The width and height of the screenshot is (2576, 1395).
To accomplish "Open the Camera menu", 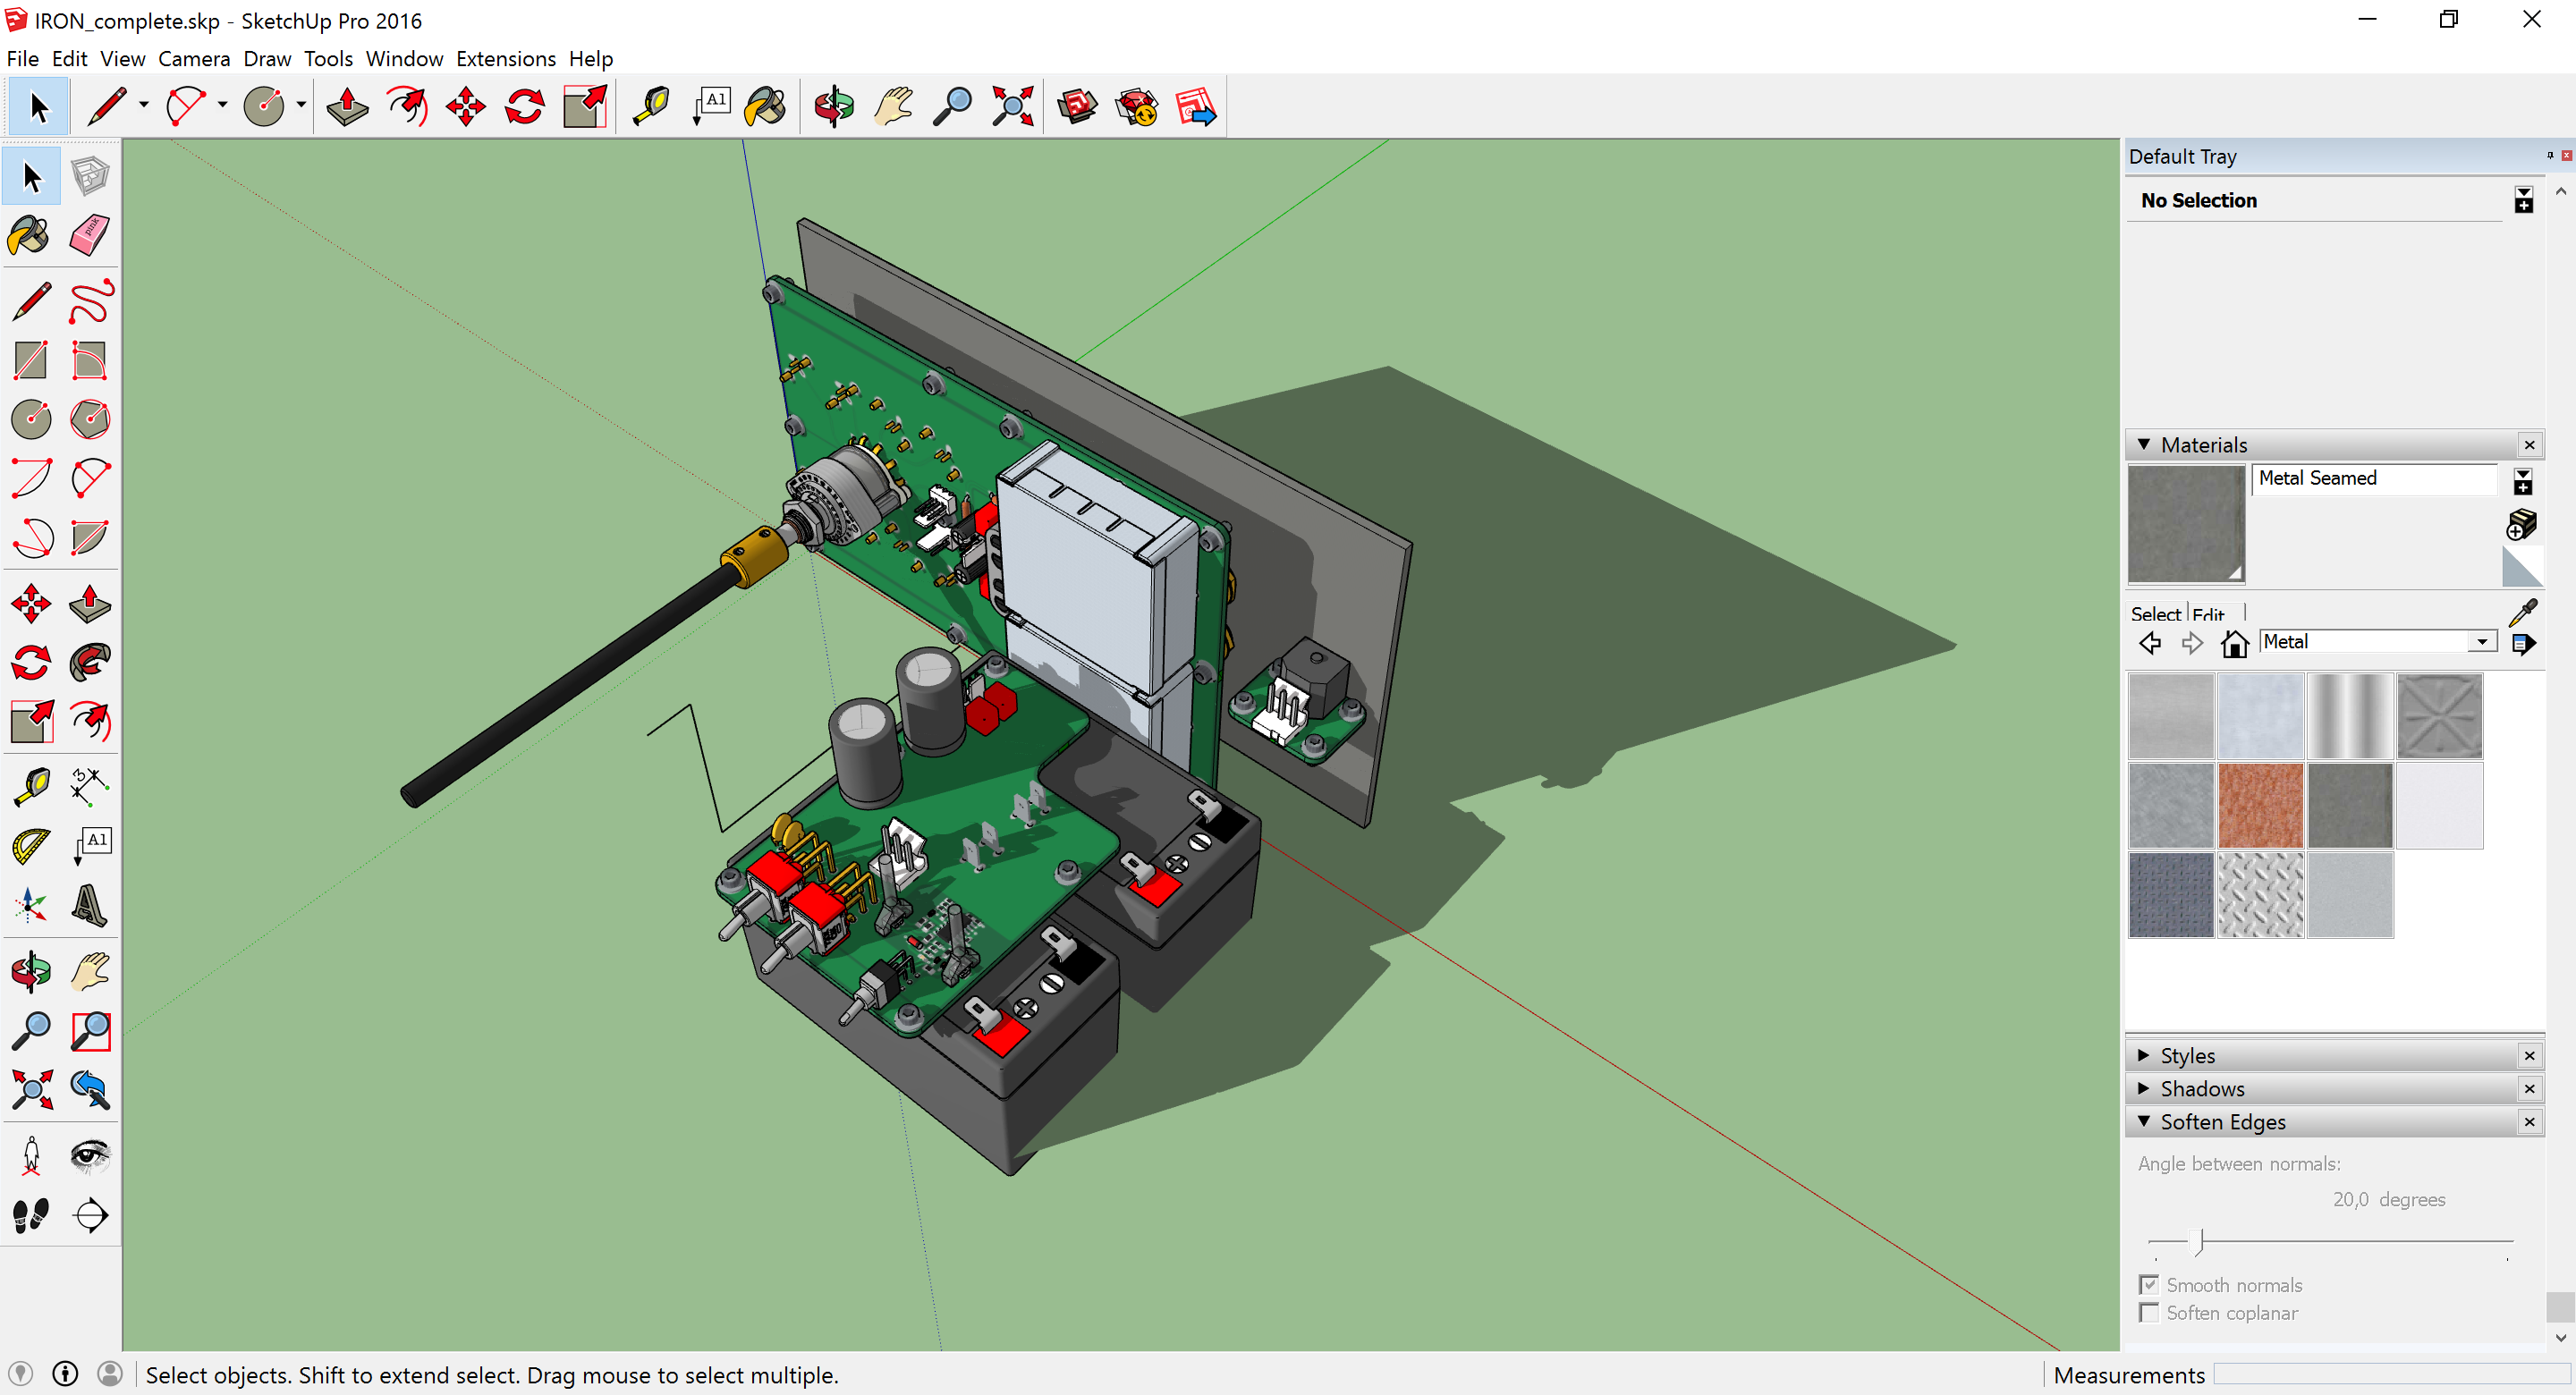I will (x=194, y=59).
